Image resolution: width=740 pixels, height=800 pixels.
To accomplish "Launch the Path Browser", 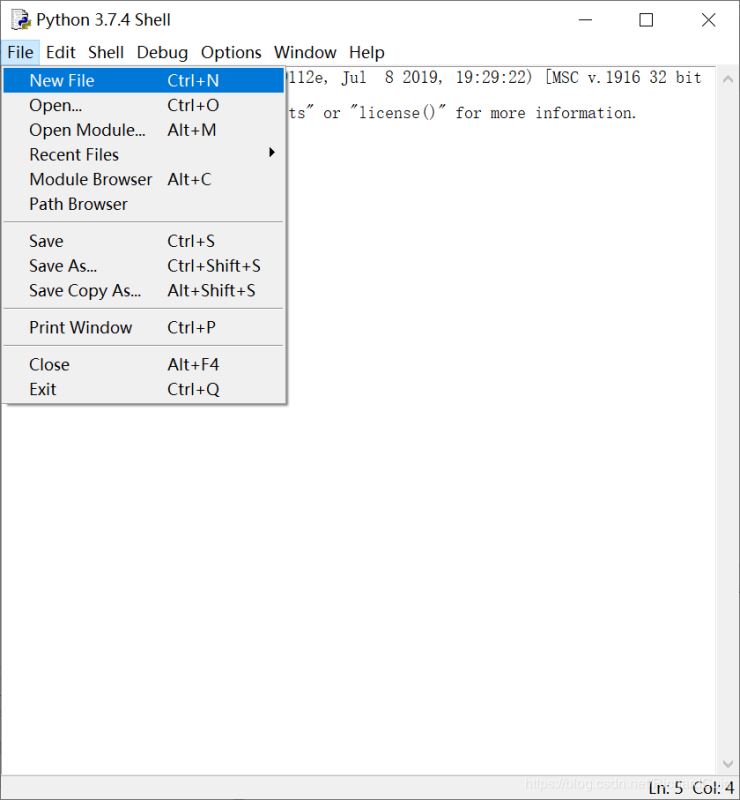I will [143, 204].
